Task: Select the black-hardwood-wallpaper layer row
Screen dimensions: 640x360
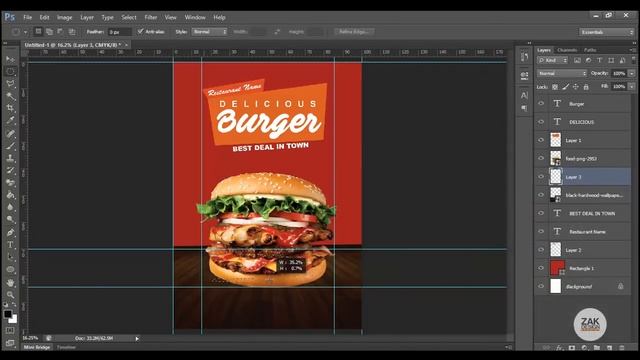Action: 583,195
